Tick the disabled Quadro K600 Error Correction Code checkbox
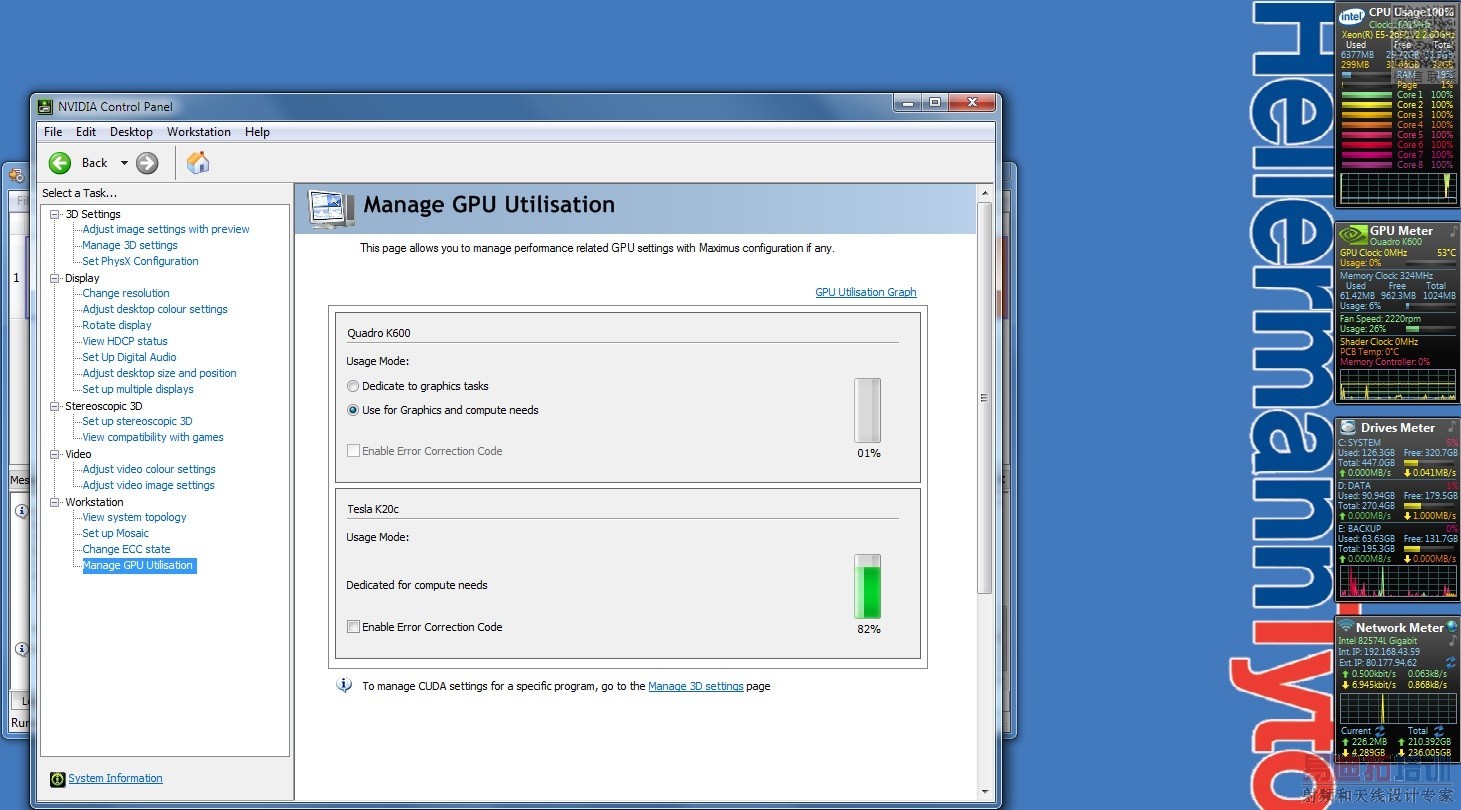Image resolution: width=1461 pixels, height=810 pixels. 353,451
